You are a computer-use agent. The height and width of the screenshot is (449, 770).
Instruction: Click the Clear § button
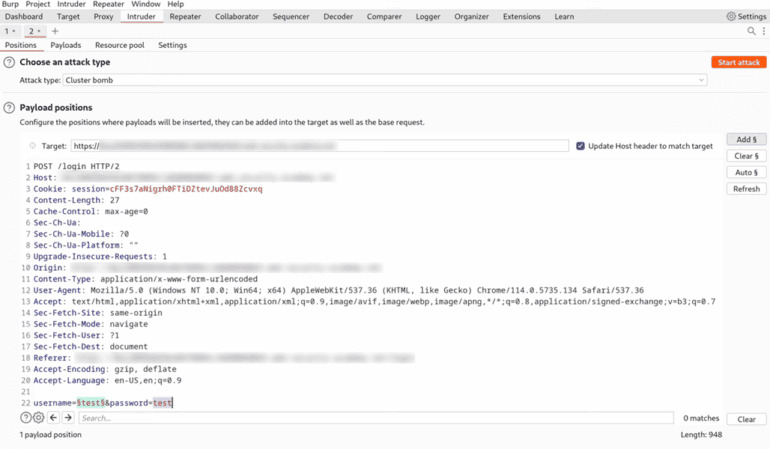coord(746,156)
